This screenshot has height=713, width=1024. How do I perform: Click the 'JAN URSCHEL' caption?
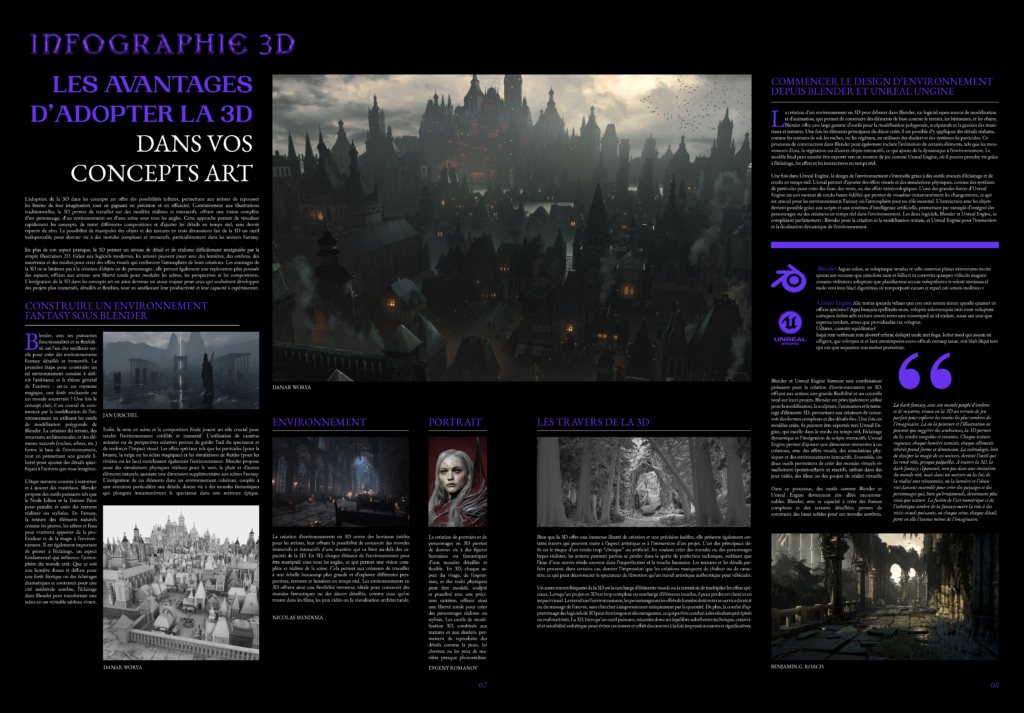[x=121, y=415]
